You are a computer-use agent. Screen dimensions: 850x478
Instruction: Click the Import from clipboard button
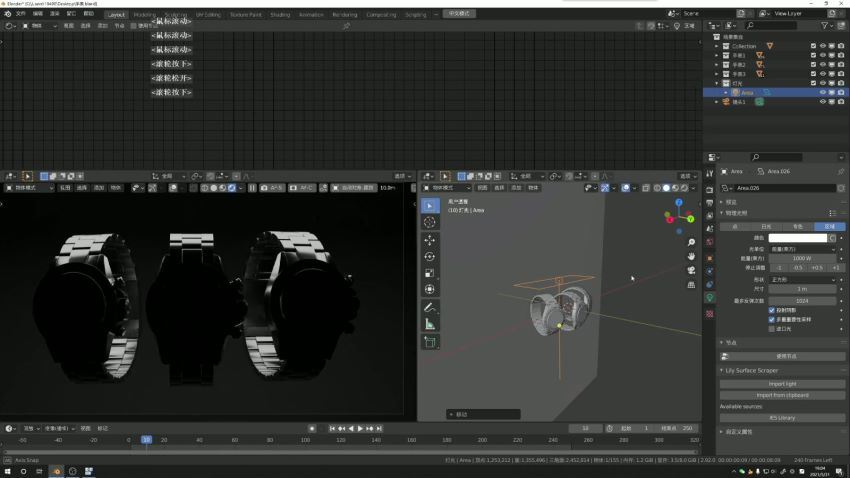[783, 395]
